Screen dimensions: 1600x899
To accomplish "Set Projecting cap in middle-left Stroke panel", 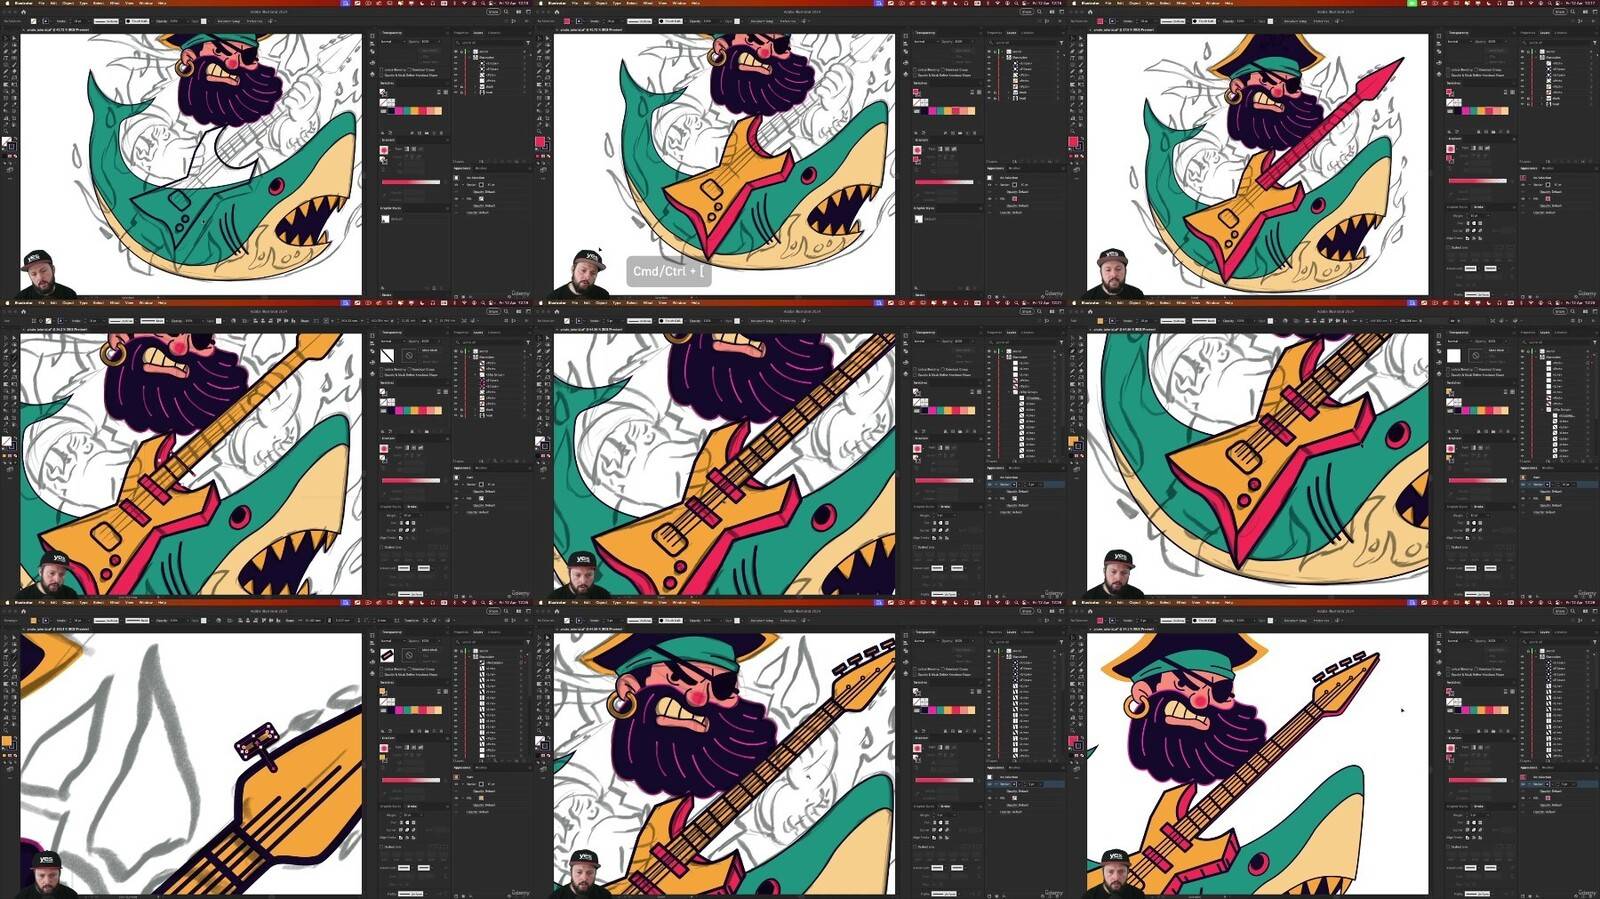I will 413,523.
